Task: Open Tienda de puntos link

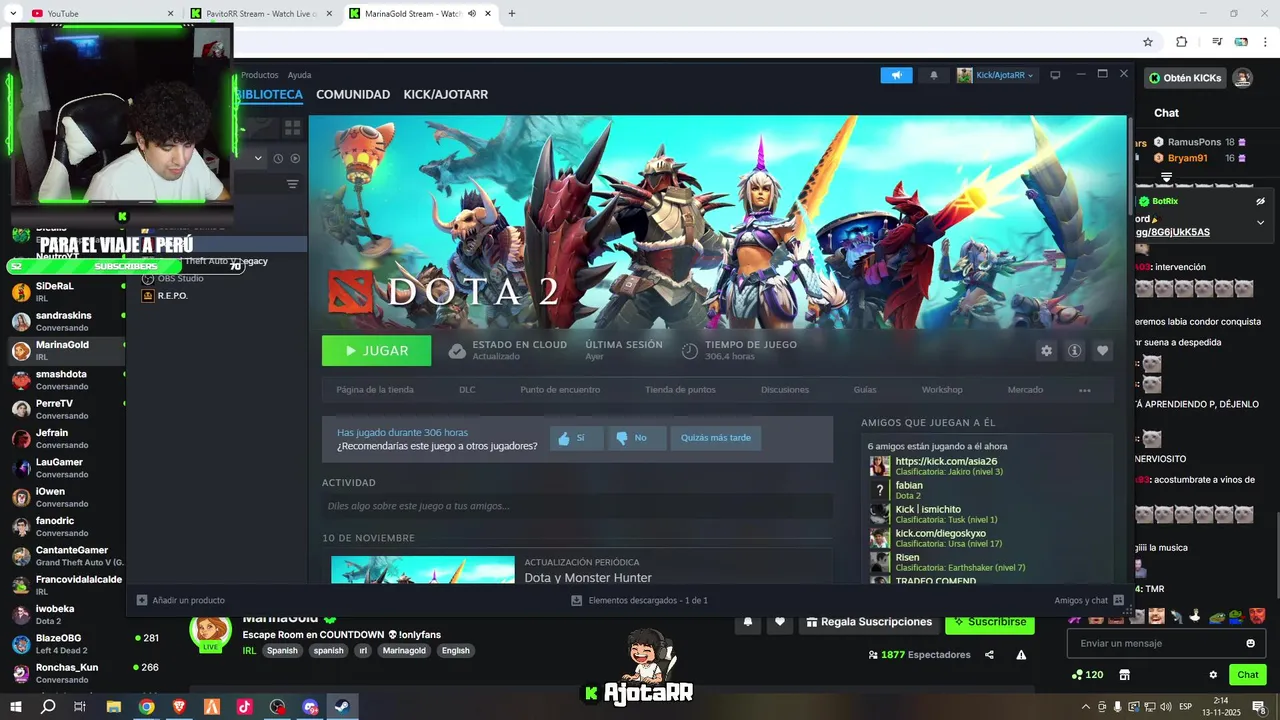Action: pos(680,390)
